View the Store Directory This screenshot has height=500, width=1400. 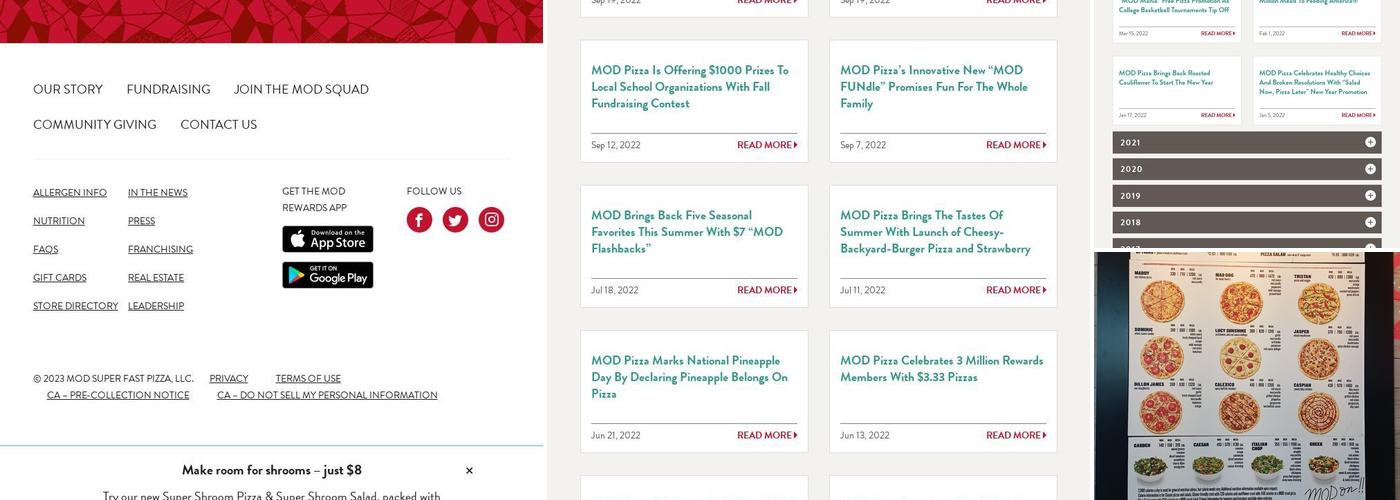click(x=75, y=306)
